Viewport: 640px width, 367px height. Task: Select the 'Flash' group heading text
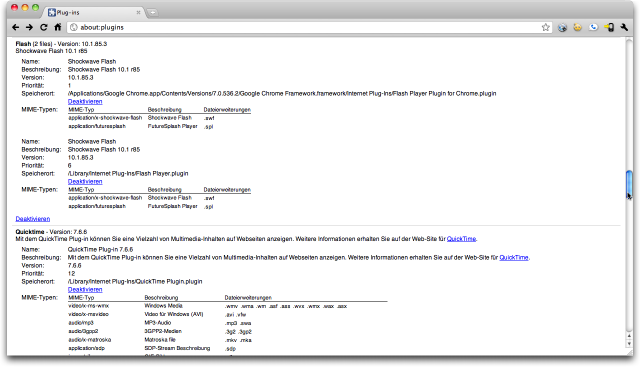point(23,44)
